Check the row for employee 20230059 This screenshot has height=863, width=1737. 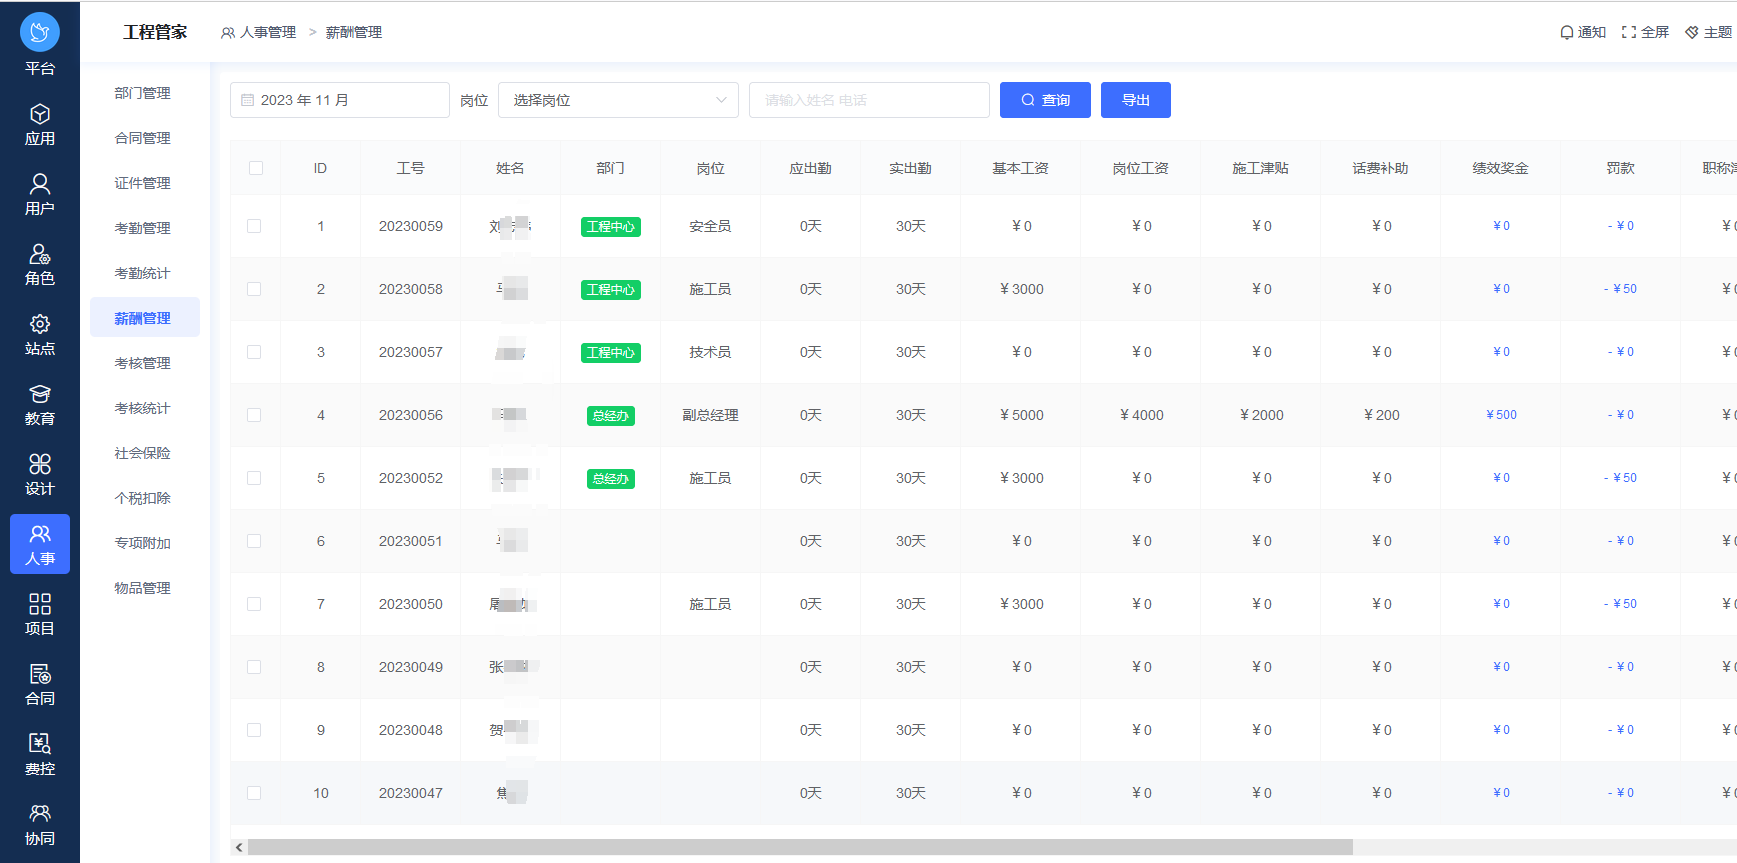254,226
